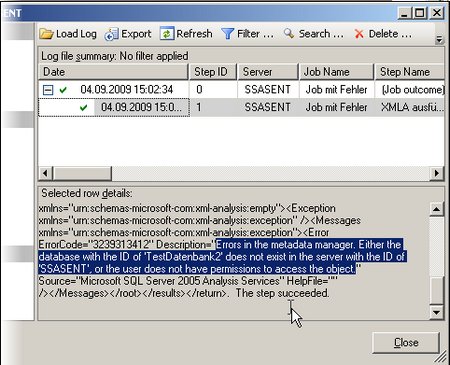Sort by the Server column header
Image resolution: width=450 pixels, height=365 pixels.
[x=268, y=72]
